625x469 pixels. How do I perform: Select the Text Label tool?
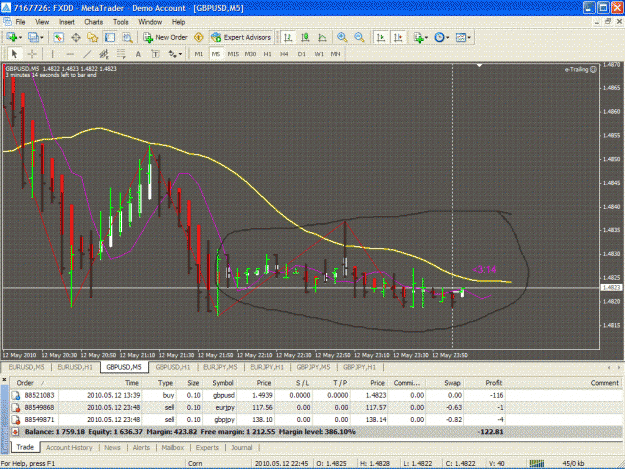[x=155, y=54]
